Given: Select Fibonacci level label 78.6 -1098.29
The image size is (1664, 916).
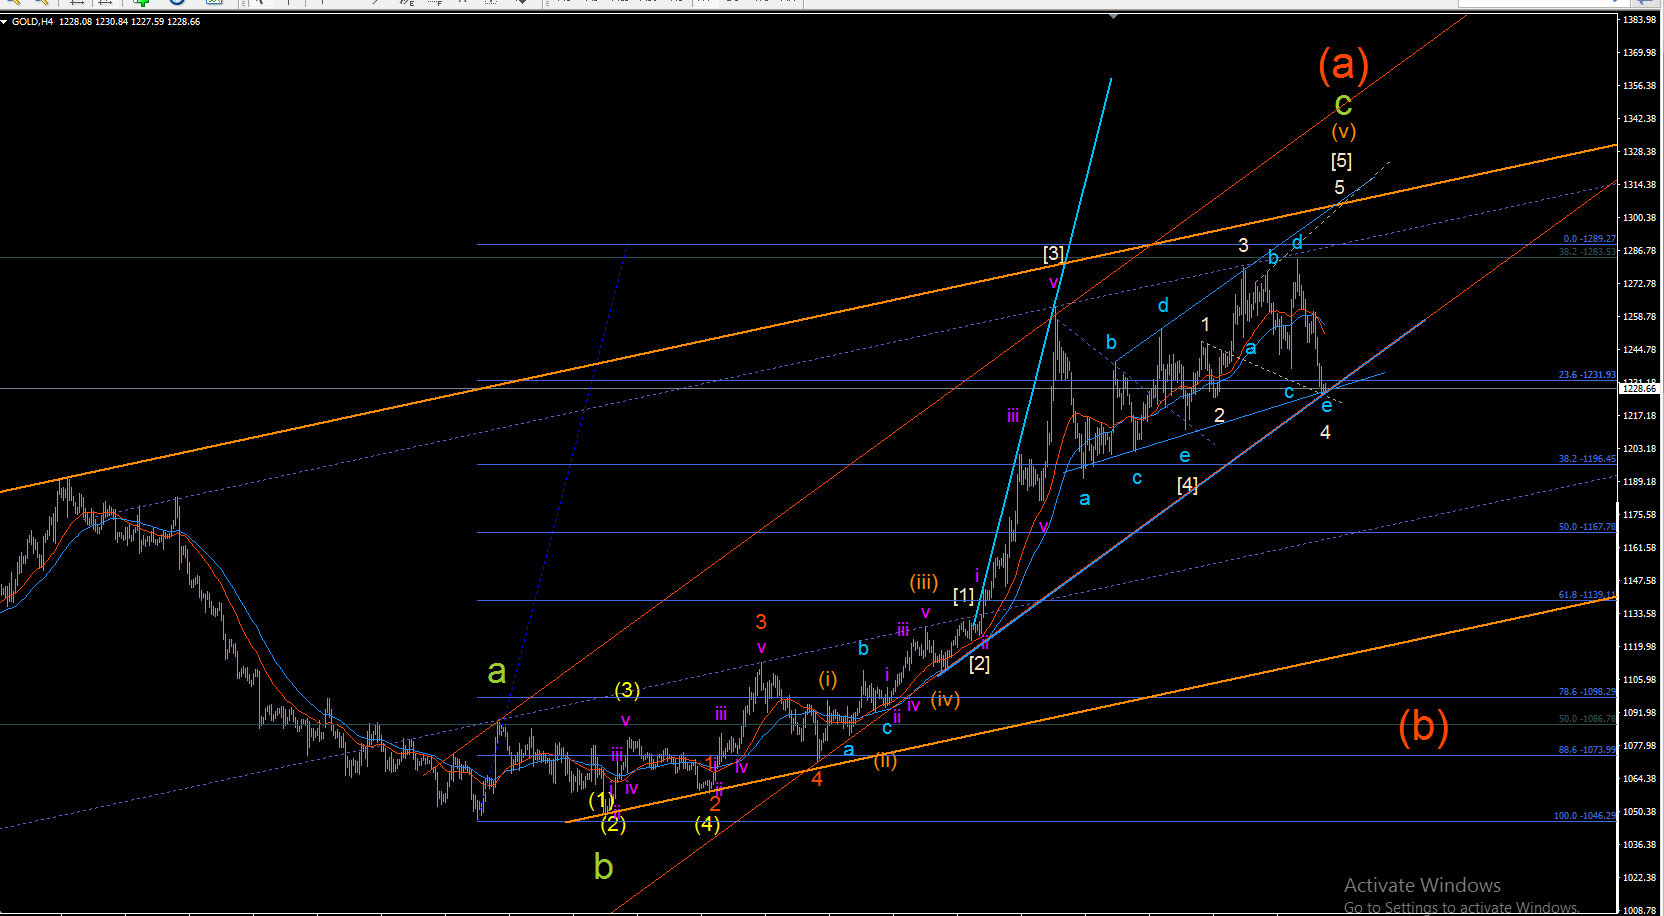Looking at the screenshot, I should pyautogui.click(x=1587, y=692).
